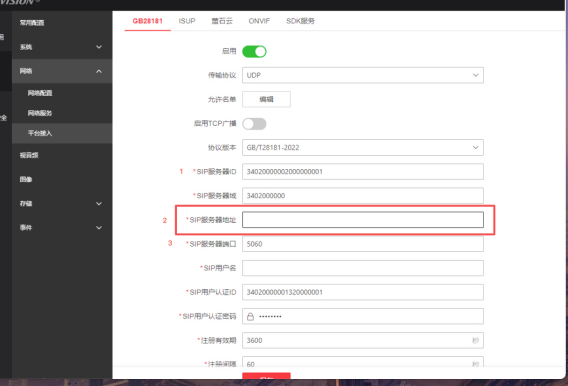Open 图像 in the sidebar
This screenshot has width=568, height=386.
62,179
